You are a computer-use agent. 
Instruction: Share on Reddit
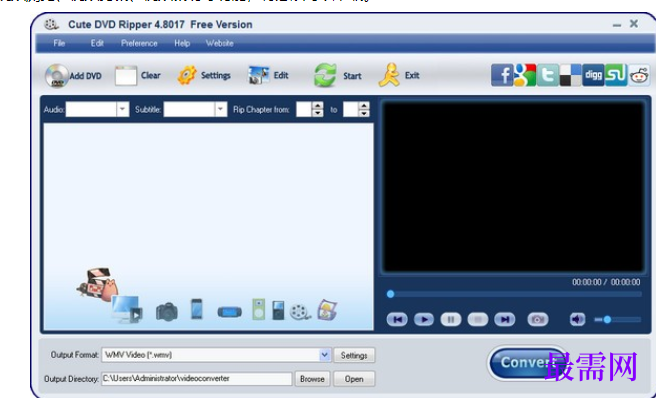pyautogui.click(x=639, y=75)
